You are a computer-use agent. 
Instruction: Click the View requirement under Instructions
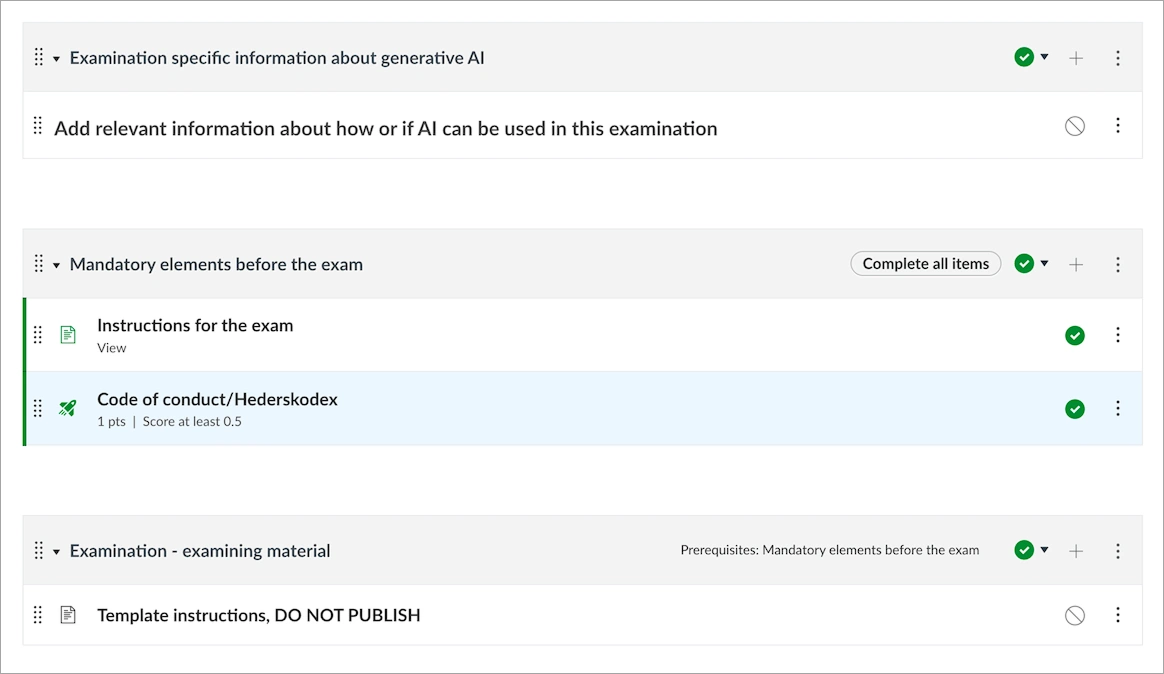point(111,348)
